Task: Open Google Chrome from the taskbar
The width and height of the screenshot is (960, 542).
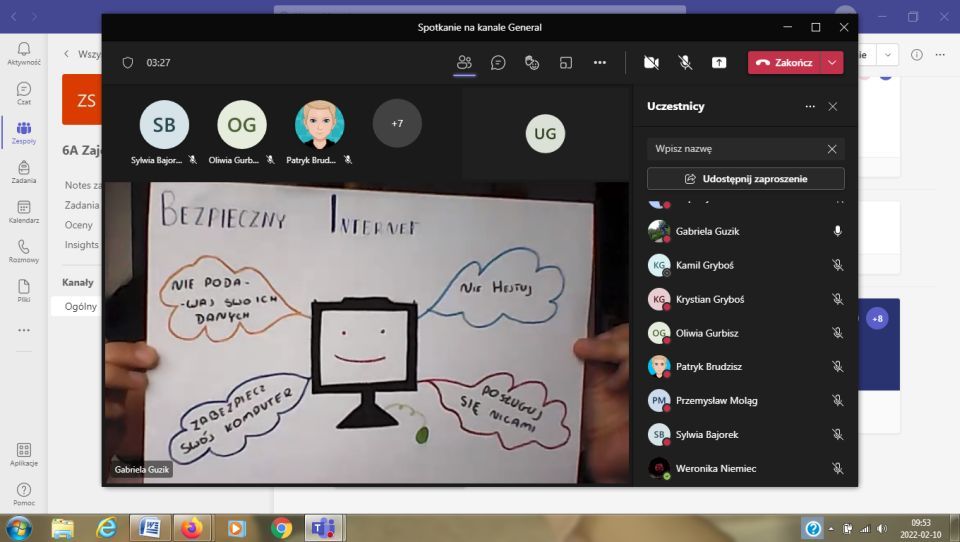Action: click(281, 528)
